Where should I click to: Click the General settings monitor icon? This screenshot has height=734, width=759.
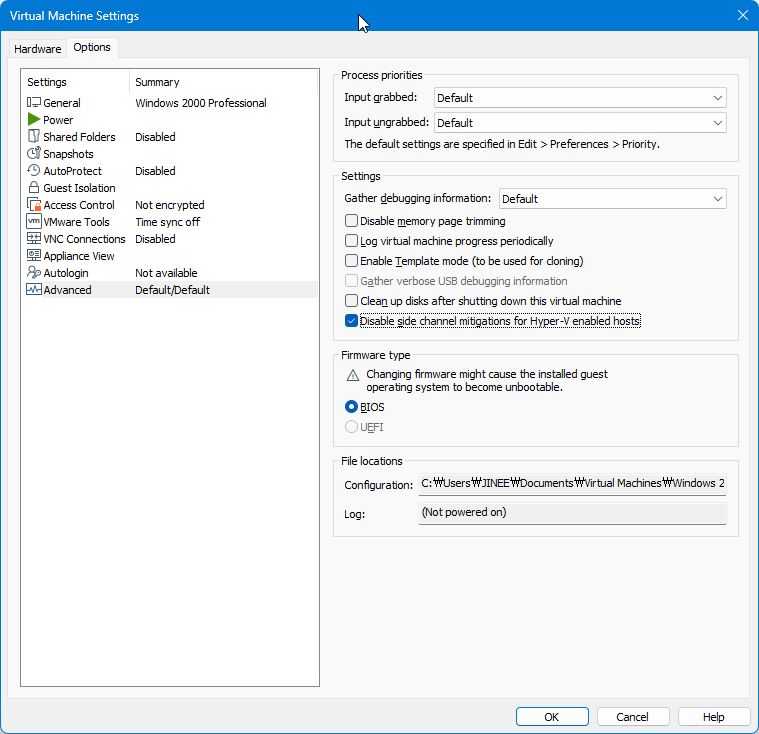tap(33, 103)
